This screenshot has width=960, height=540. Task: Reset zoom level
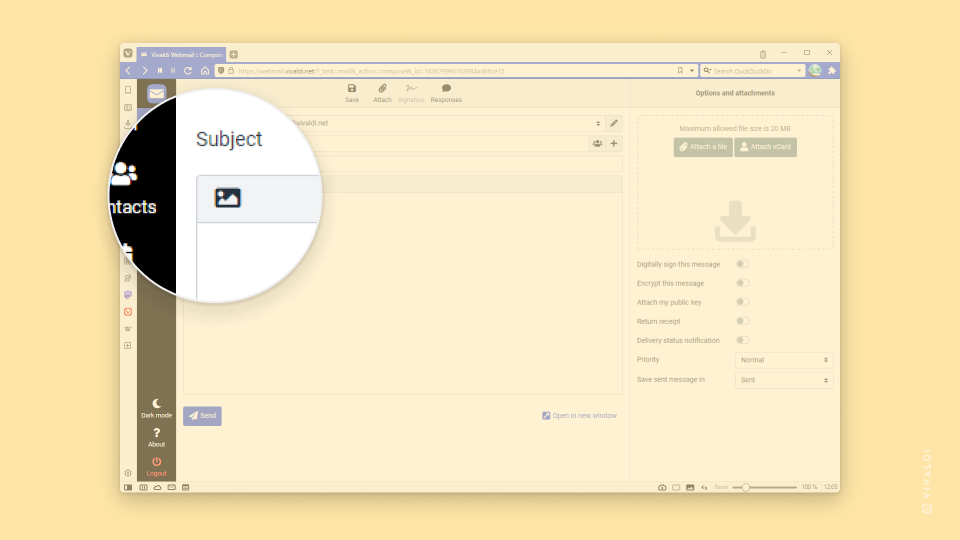coord(721,487)
